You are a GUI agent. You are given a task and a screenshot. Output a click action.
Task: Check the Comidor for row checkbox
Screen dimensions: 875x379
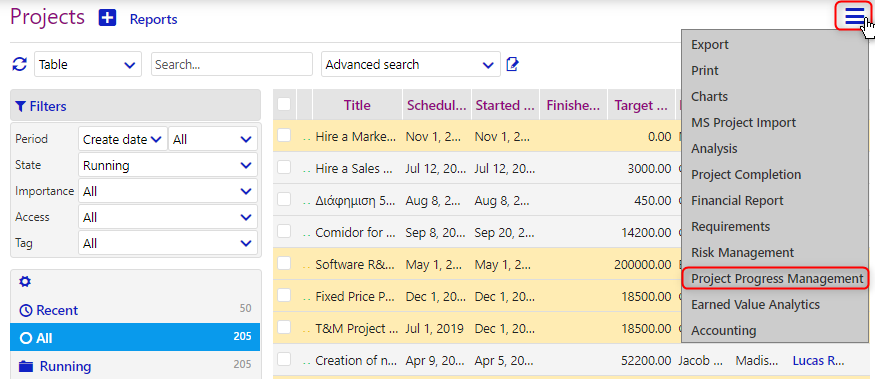point(284,231)
